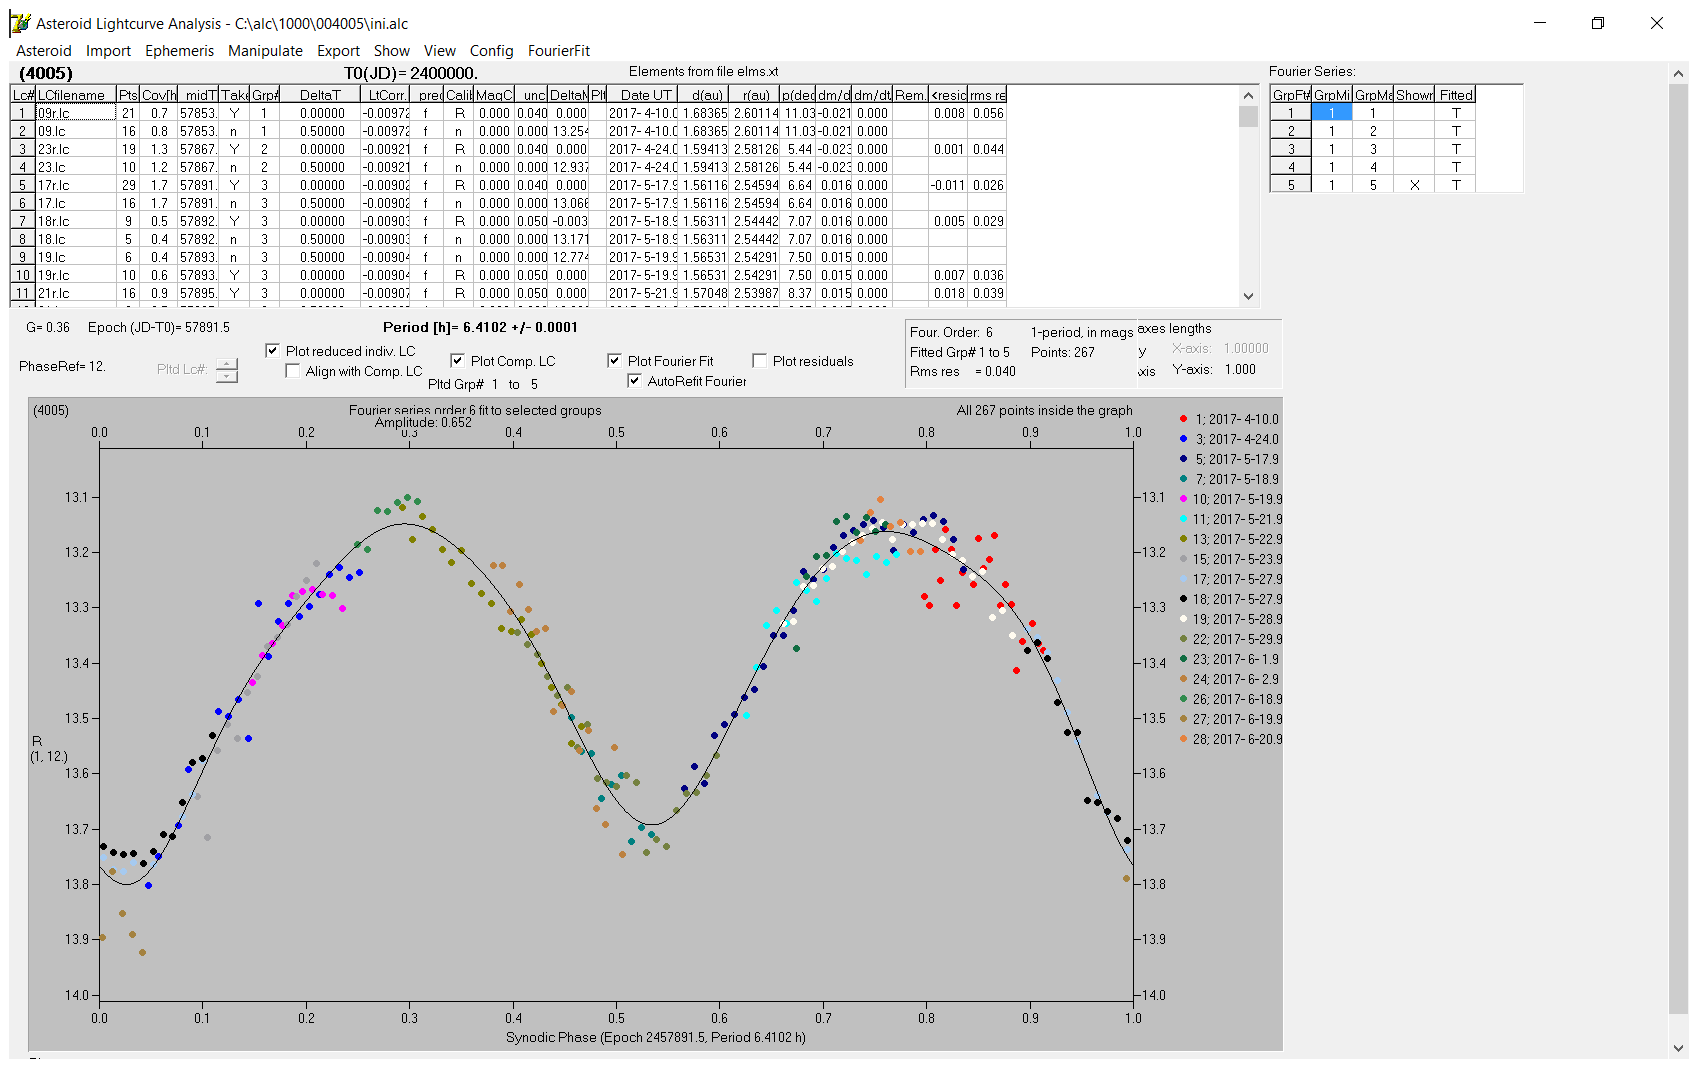Viewport: 1698px width, 1068px height.
Task: Open the Manipulate menu
Action: point(265,51)
